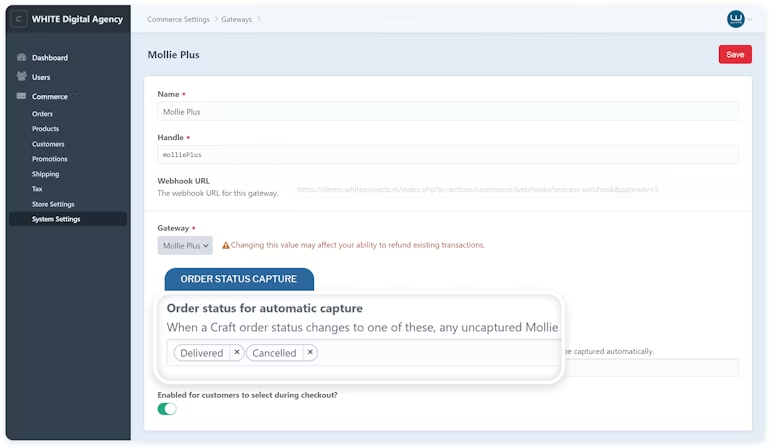Open the Mollie Plus gateway dropdown
Image resolution: width=770 pixels, height=448 pixels.
tap(185, 245)
